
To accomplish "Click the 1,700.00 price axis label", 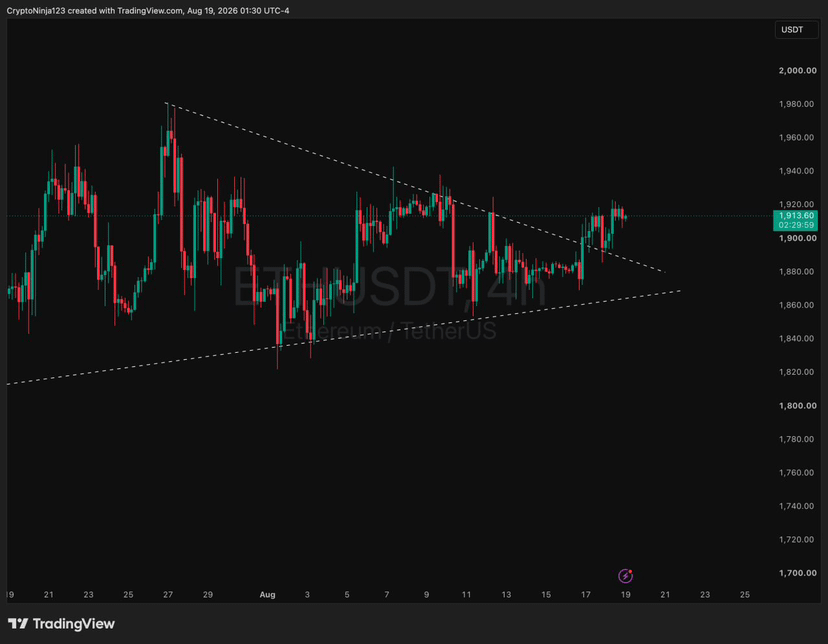I will [x=797, y=573].
